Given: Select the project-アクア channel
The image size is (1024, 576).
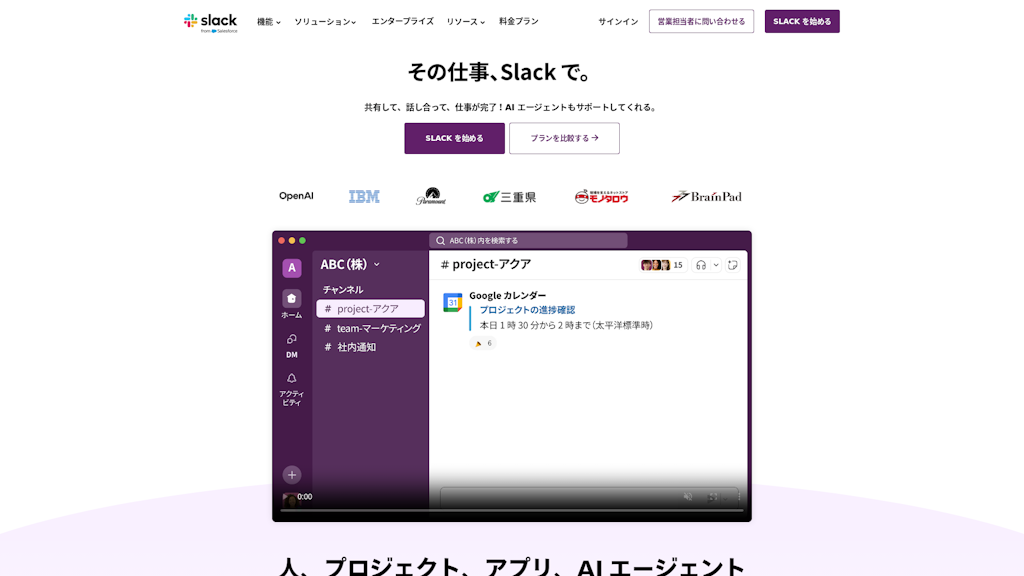Looking at the screenshot, I should click(x=370, y=309).
